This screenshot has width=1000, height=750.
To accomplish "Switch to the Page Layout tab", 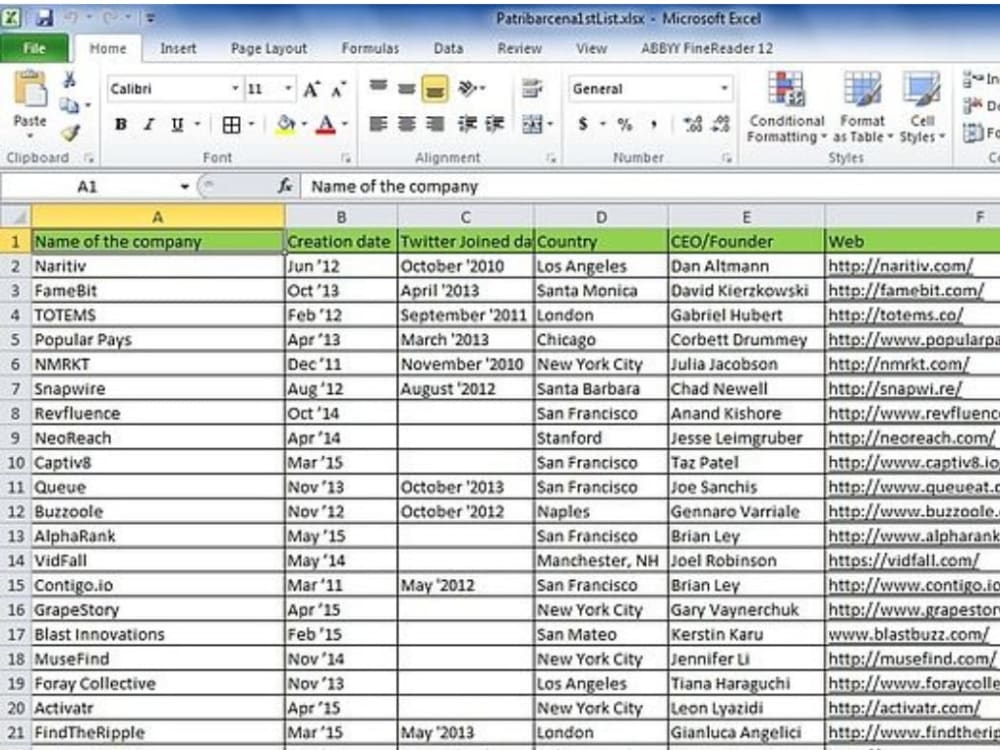I will pos(268,48).
